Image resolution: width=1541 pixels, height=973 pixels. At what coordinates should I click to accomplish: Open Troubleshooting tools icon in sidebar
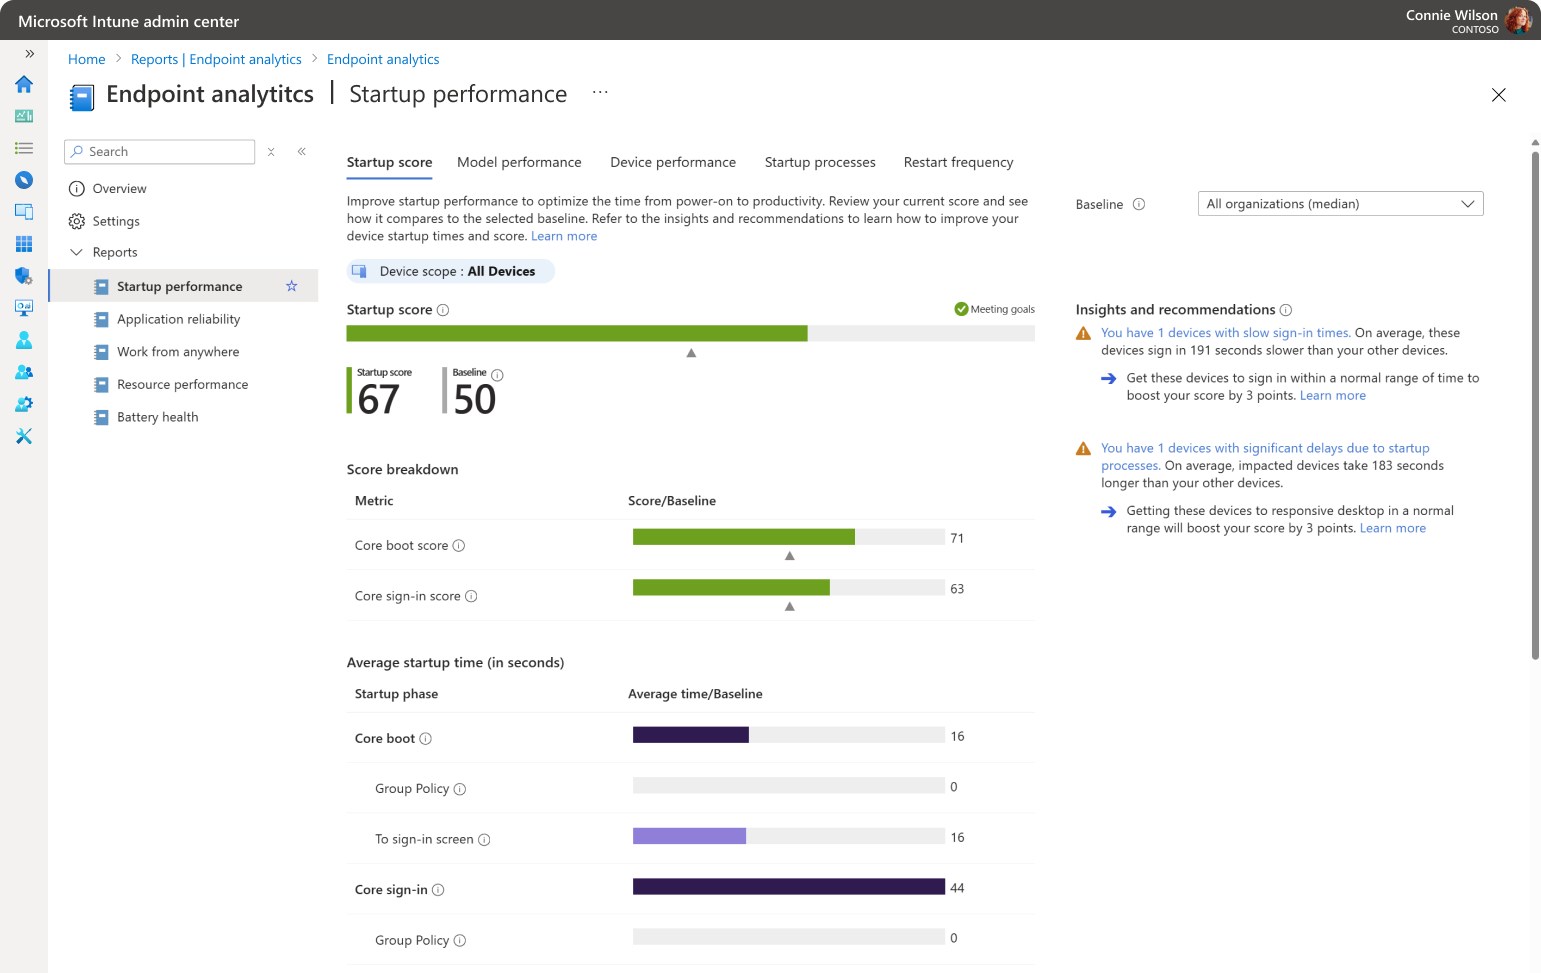[24, 436]
